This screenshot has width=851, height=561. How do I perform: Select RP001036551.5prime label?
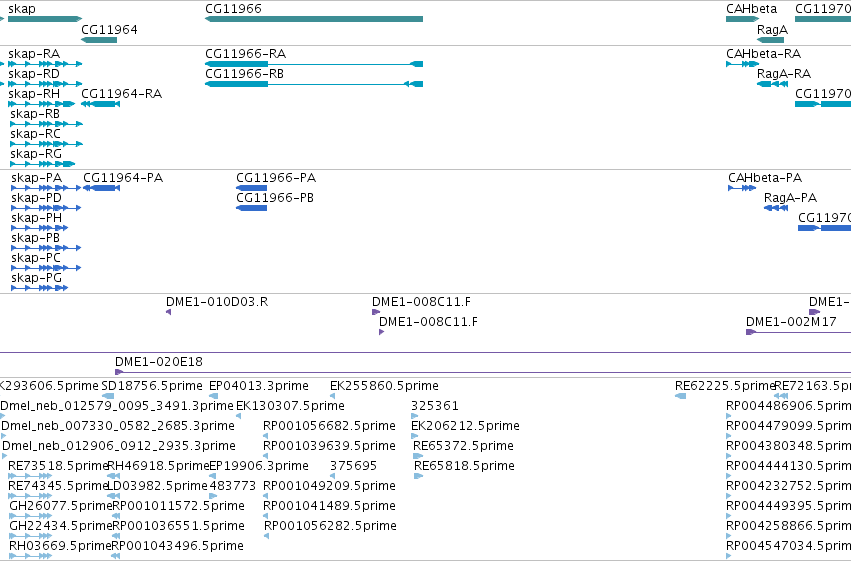[178, 527]
